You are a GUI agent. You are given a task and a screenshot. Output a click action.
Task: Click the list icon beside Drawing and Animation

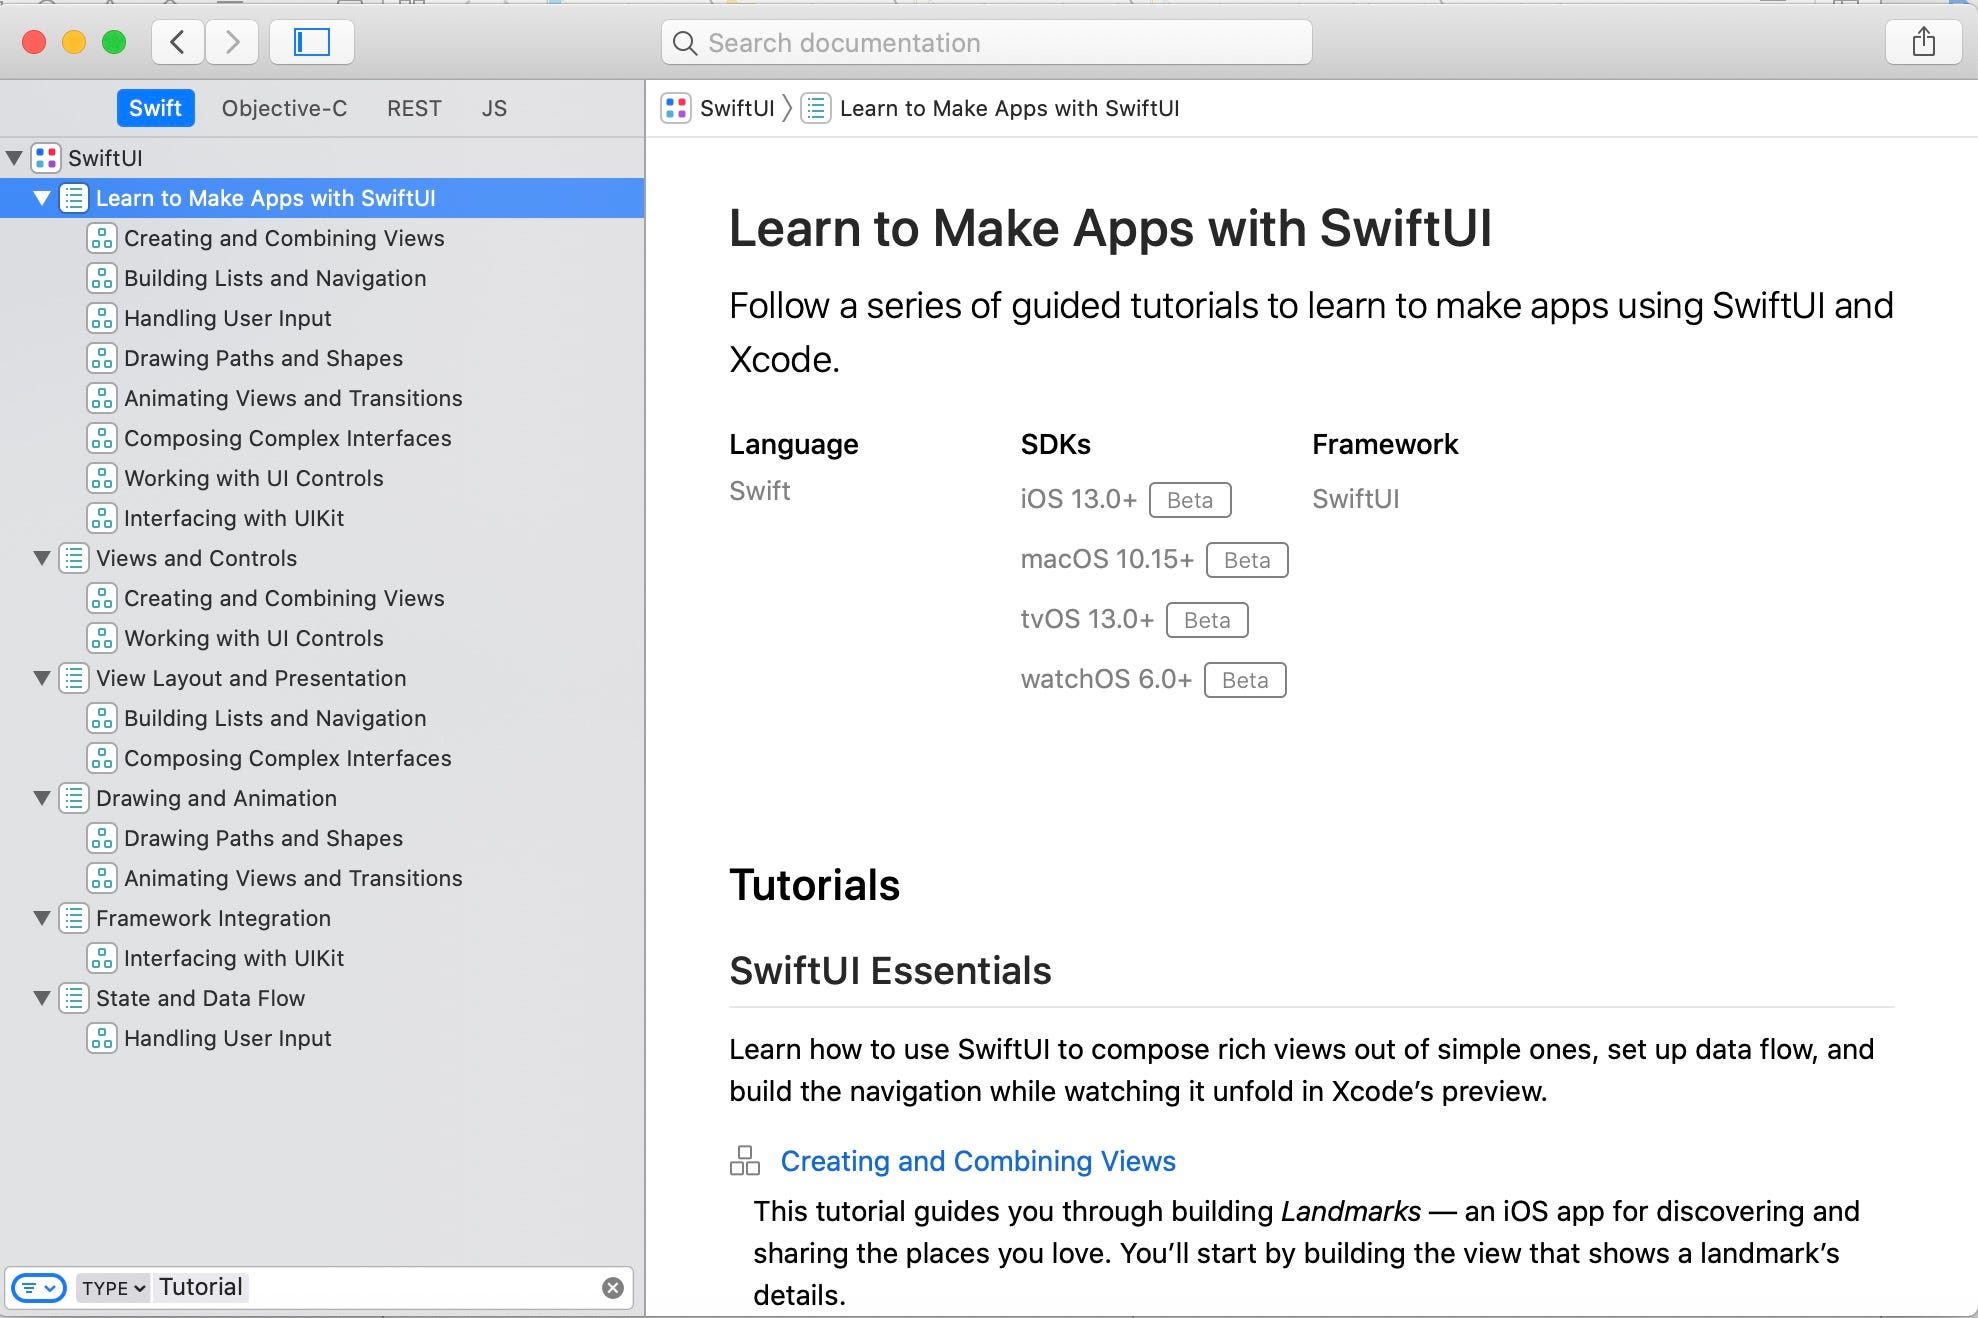coord(74,798)
